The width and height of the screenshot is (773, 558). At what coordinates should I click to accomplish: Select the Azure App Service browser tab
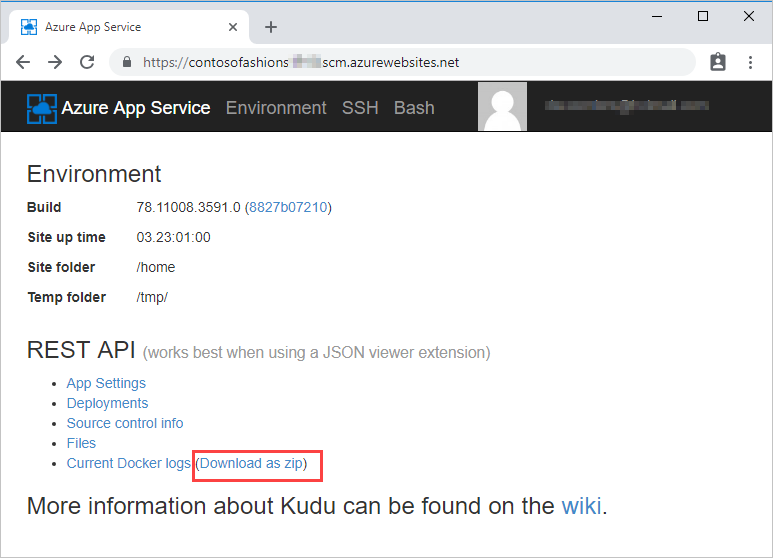point(128,27)
